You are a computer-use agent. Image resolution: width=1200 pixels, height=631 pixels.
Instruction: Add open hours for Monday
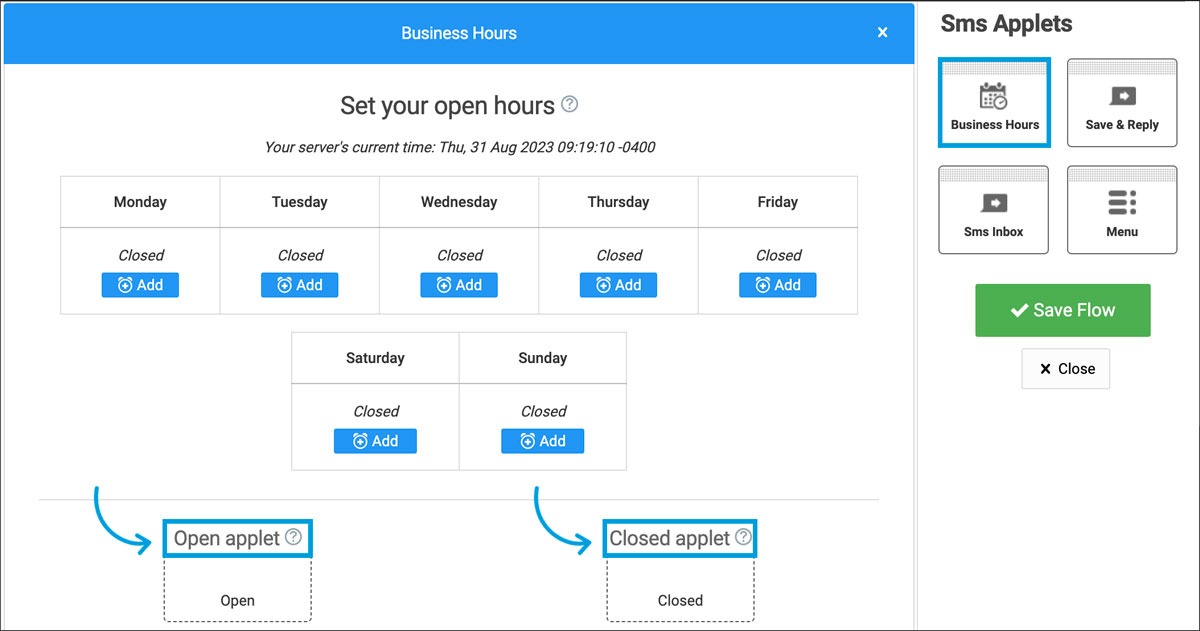point(140,285)
